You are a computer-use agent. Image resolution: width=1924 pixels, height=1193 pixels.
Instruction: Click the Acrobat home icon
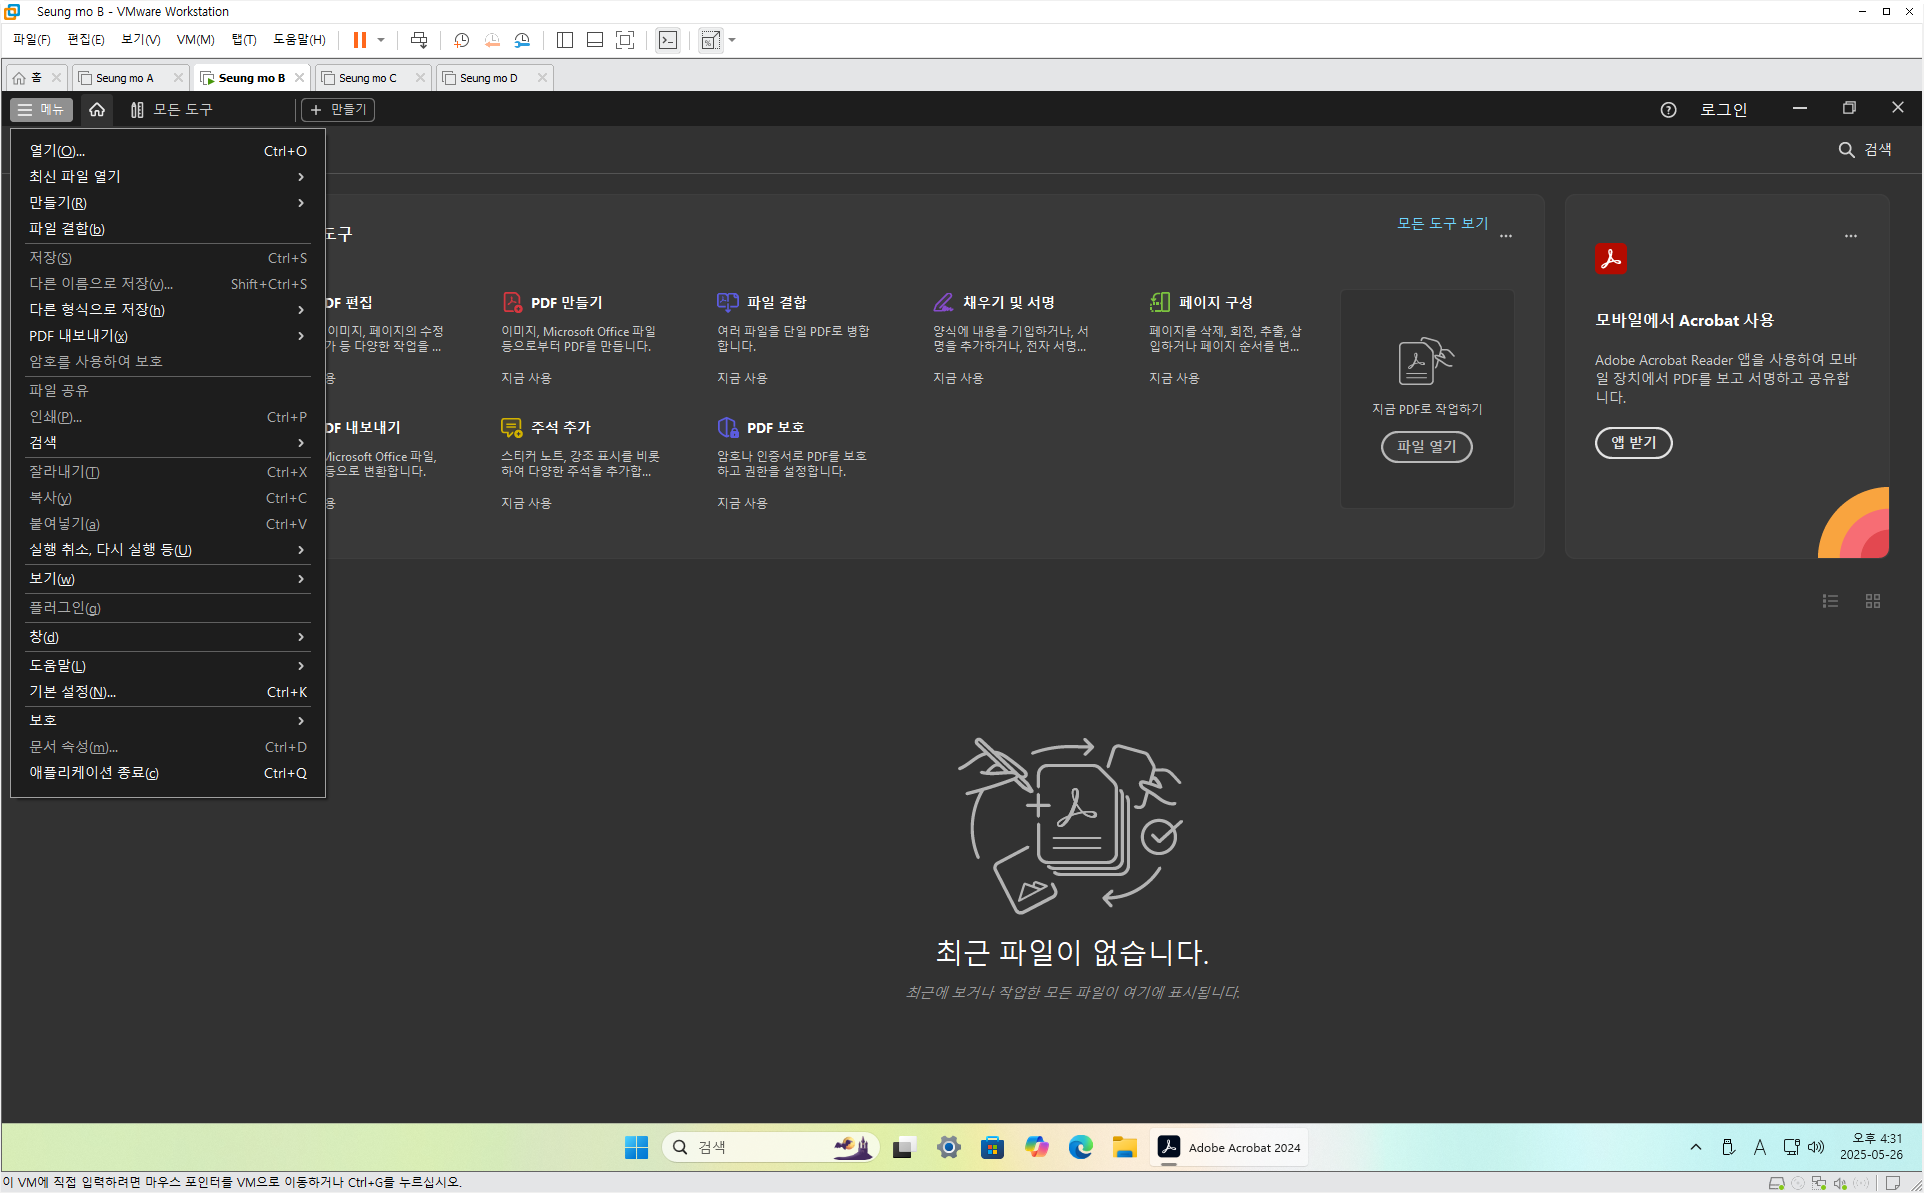pos(97,110)
